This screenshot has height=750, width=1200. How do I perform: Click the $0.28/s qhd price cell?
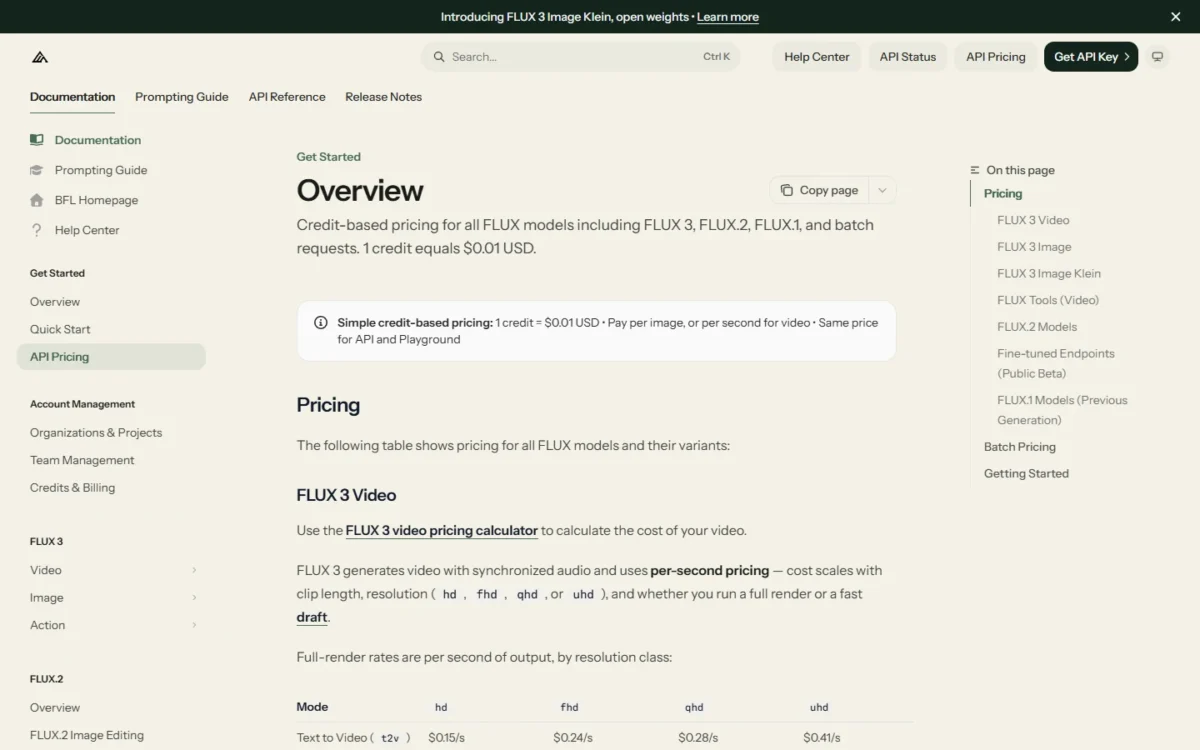(698, 738)
